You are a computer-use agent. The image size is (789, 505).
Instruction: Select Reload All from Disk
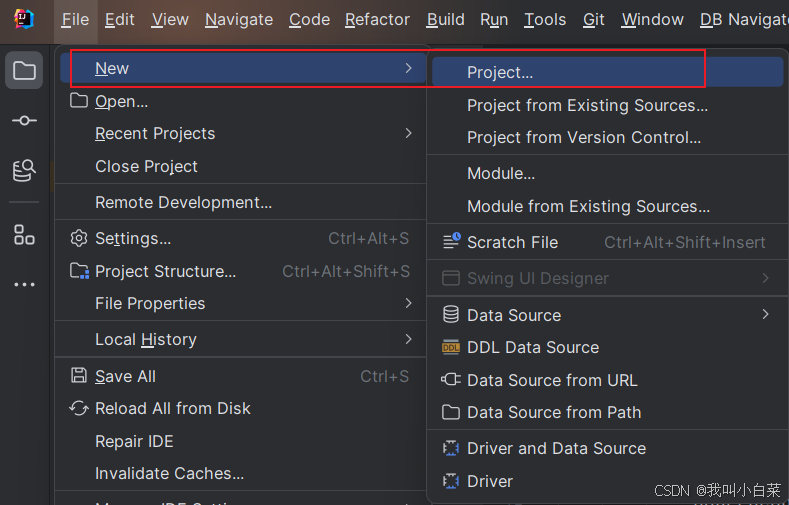click(x=172, y=408)
